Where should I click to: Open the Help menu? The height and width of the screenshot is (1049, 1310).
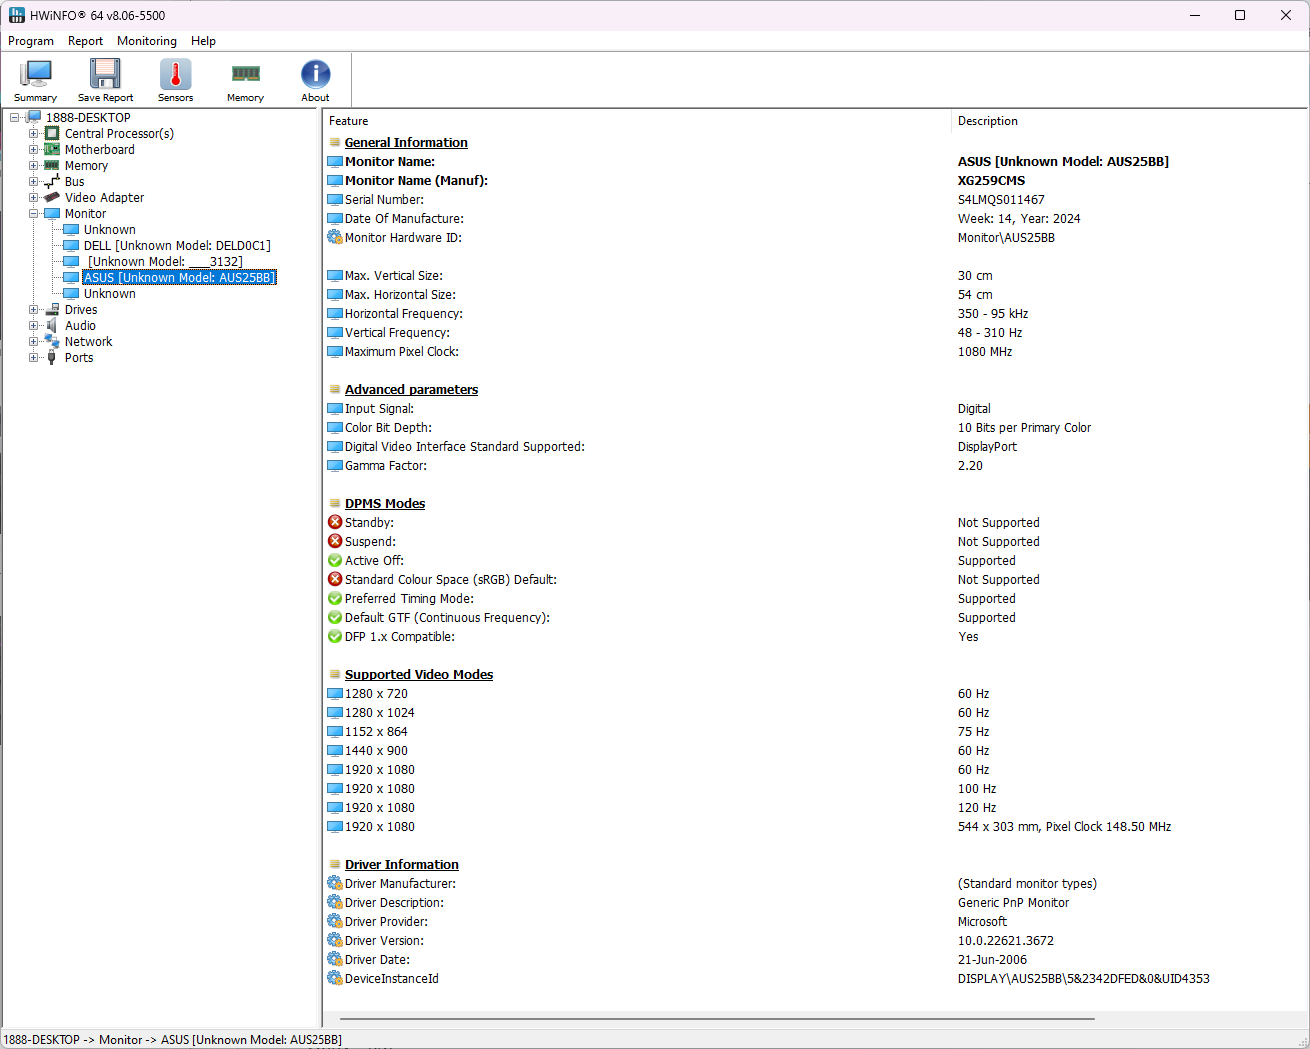203,41
